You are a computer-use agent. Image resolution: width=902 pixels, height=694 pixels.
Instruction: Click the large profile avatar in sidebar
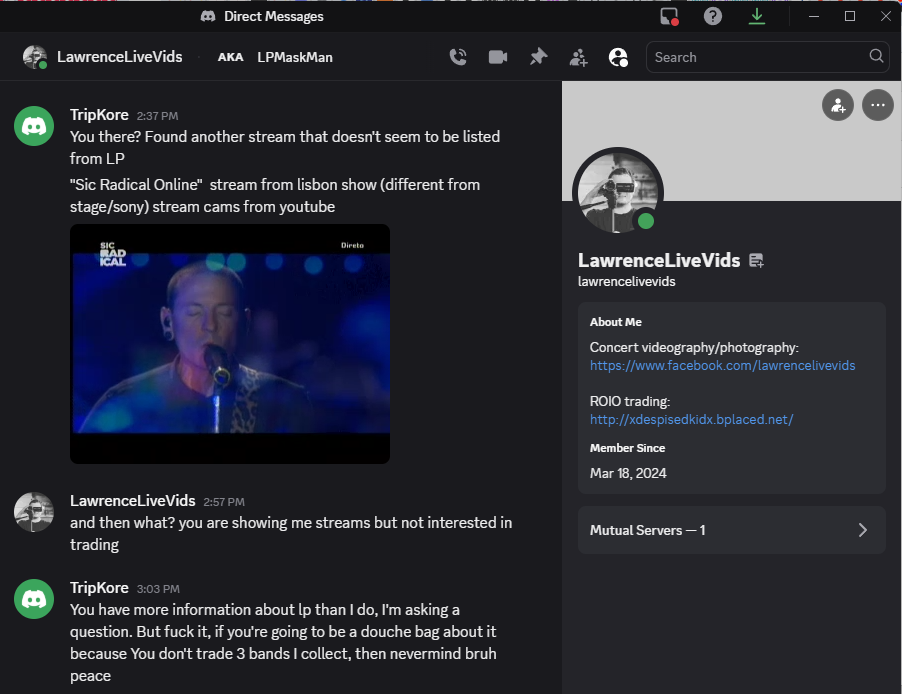coord(617,193)
